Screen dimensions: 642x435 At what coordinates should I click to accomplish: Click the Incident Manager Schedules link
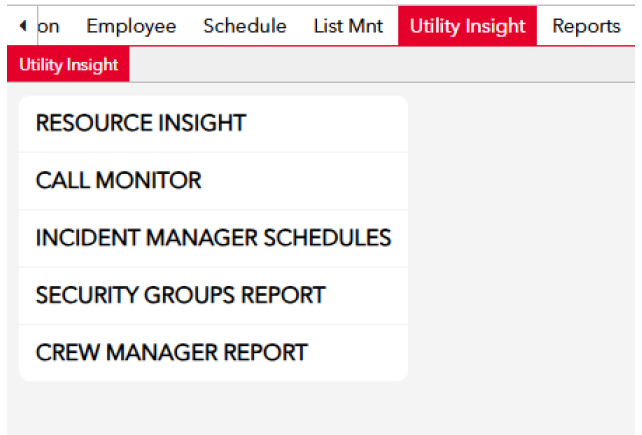tap(213, 238)
